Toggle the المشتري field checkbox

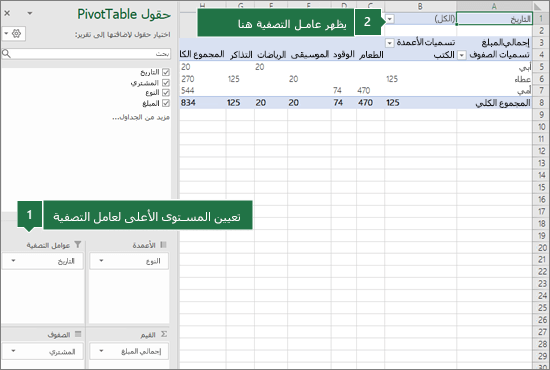click(x=166, y=83)
